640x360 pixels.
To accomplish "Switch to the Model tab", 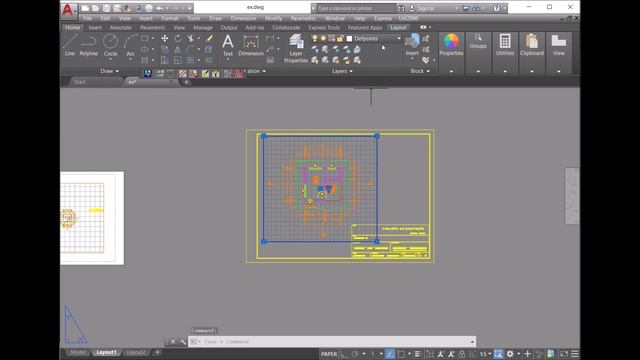I will [x=78, y=352].
